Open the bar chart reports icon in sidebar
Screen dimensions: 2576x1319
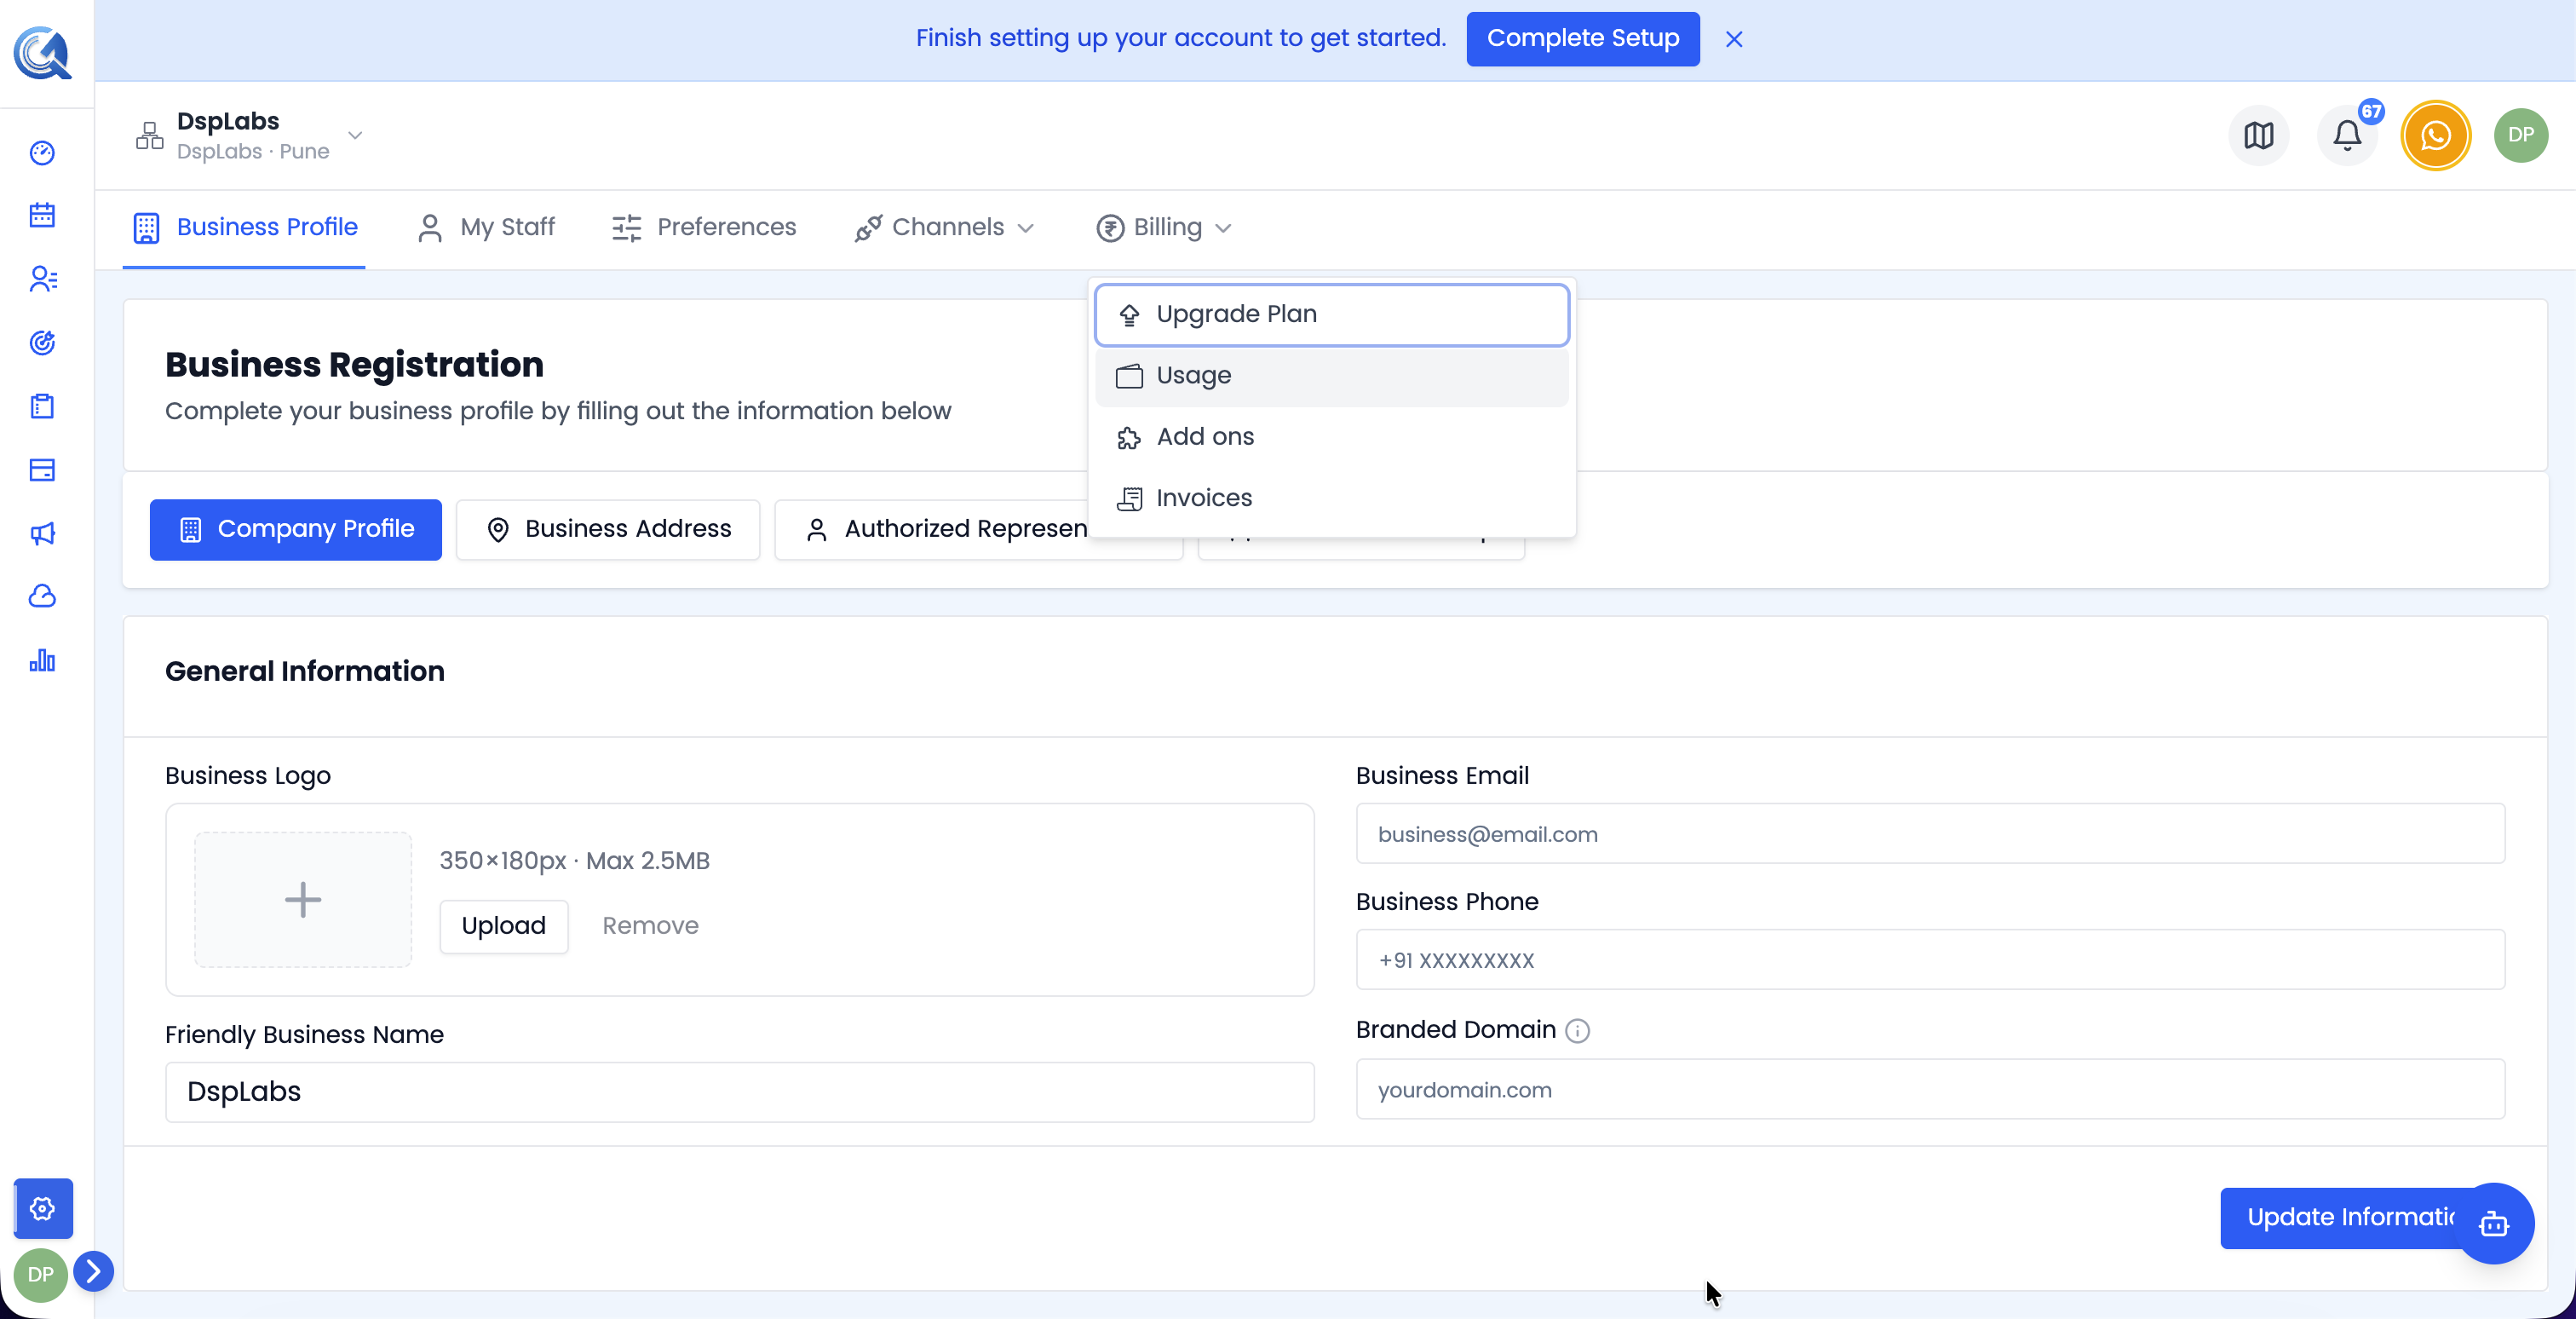42,660
